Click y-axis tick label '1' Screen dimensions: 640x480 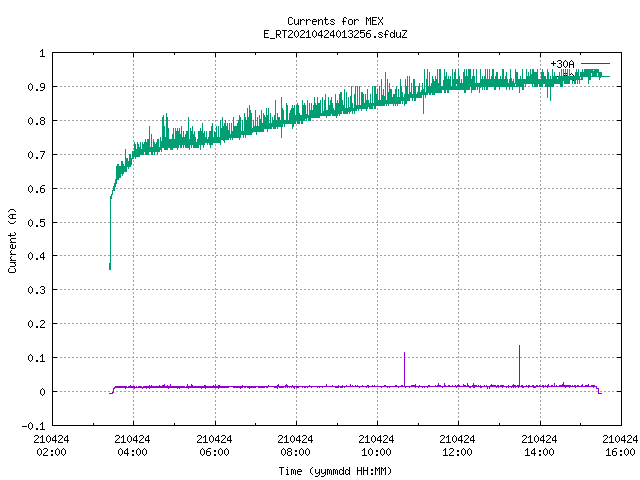[x=42, y=53]
